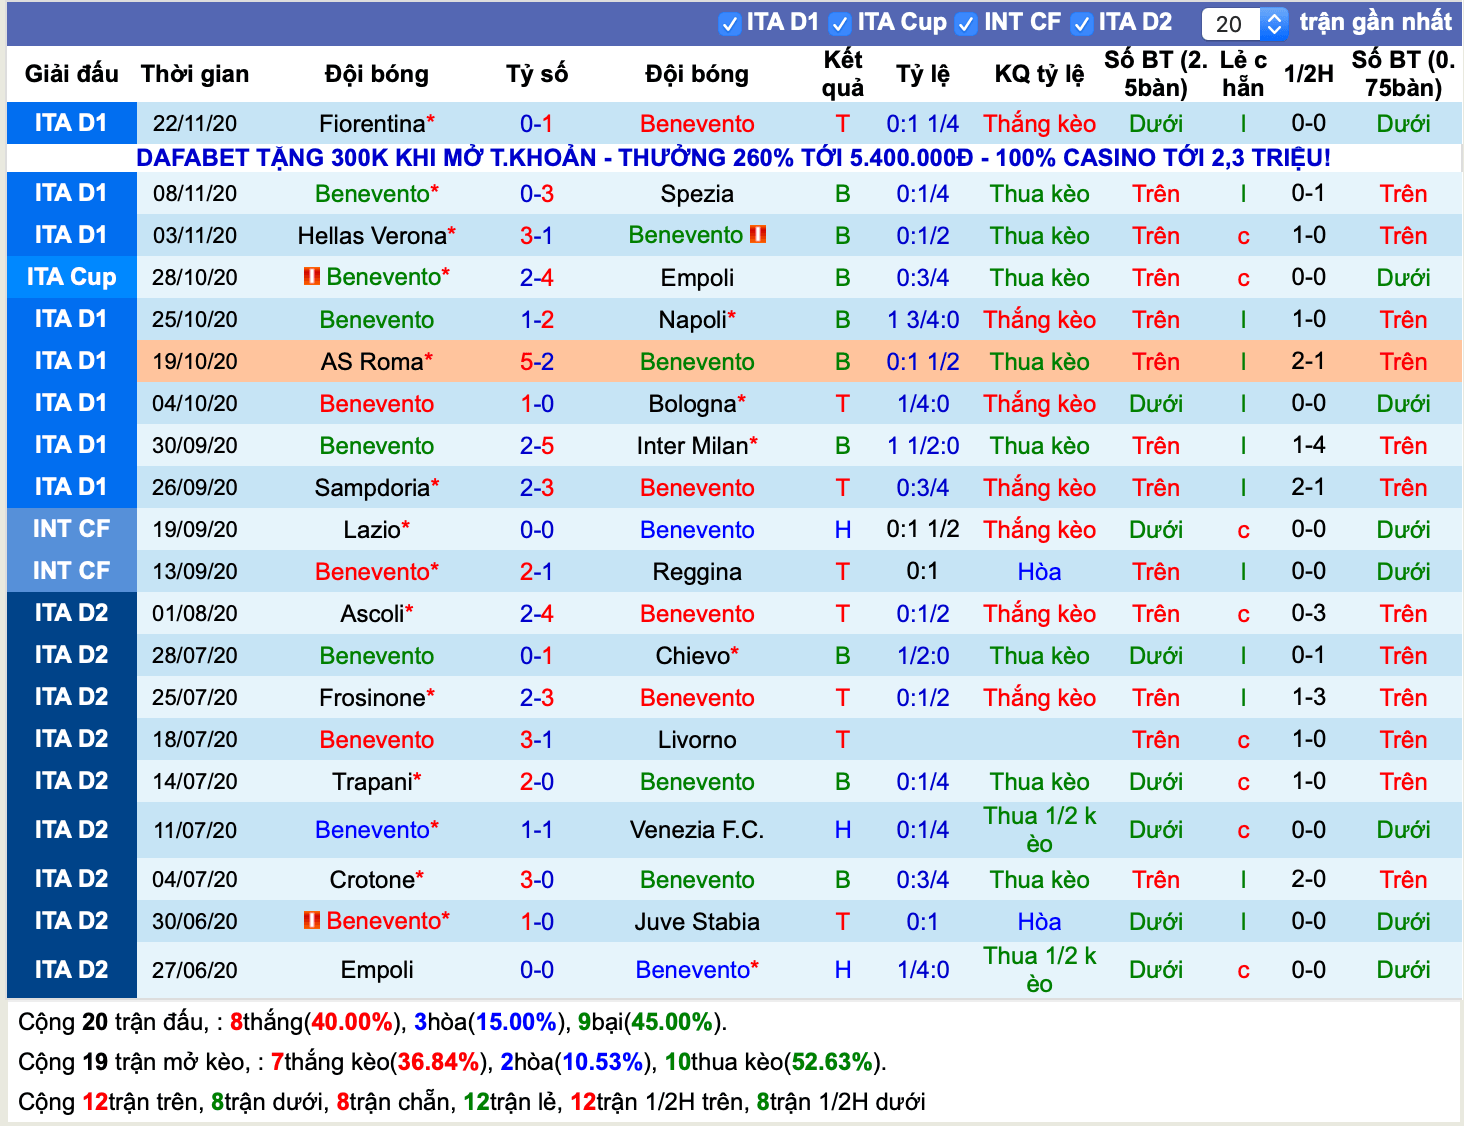Open Reggina team link

pos(697,572)
